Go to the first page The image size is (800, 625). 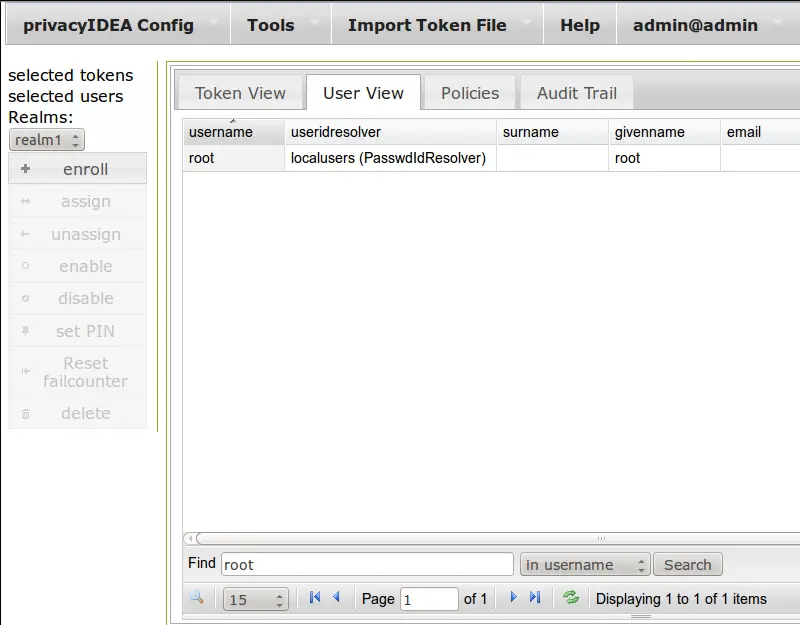(315, 597)
